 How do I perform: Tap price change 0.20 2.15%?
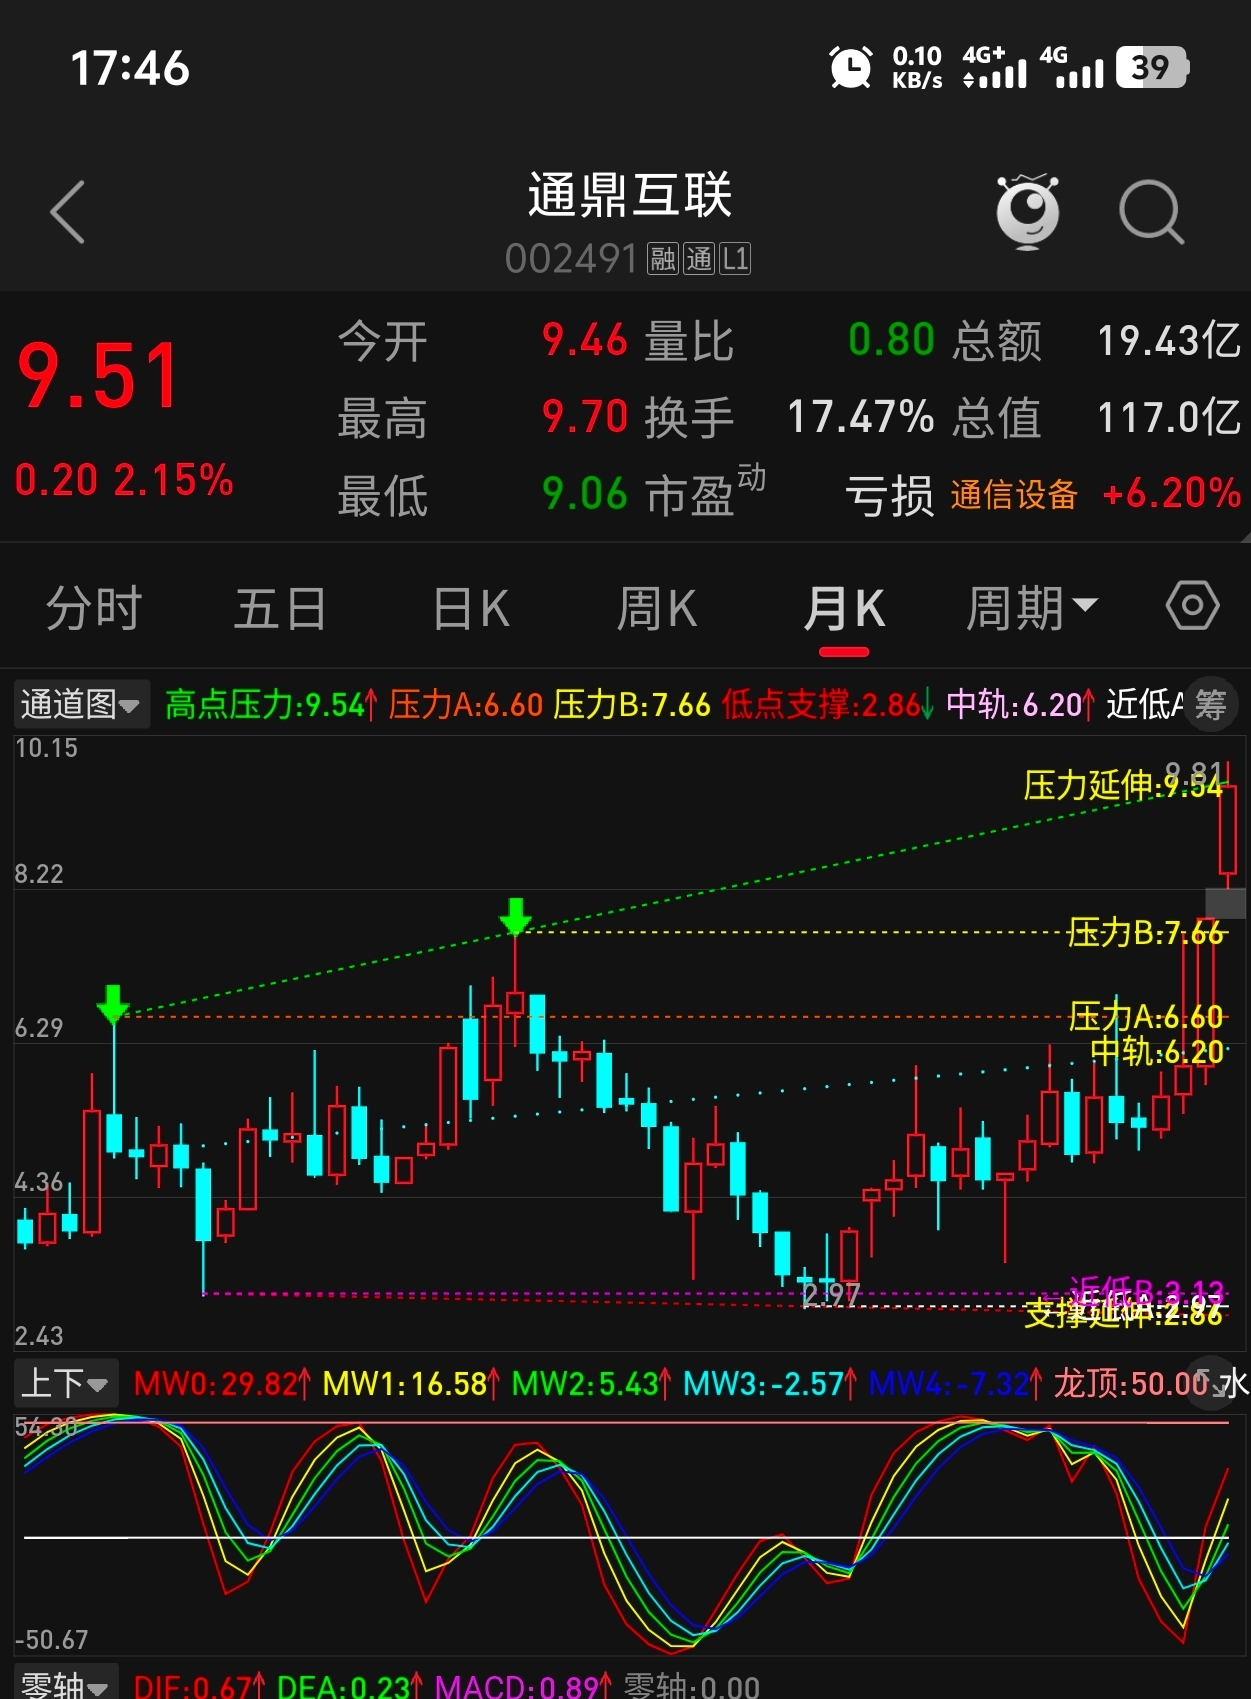pos(124,480)
